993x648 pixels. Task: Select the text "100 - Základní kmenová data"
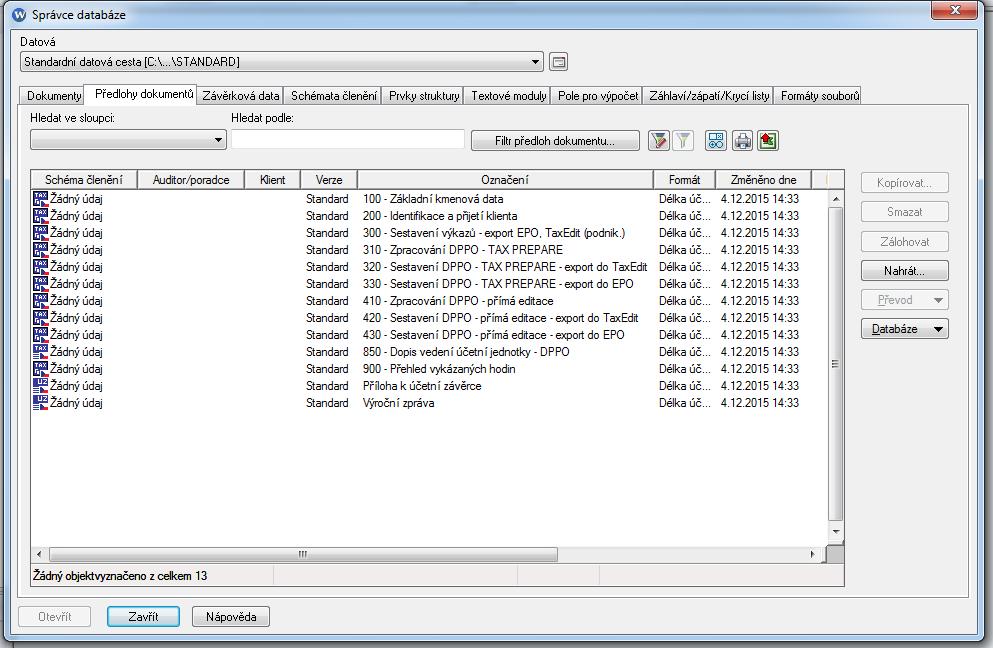click(x=433, y=199)
